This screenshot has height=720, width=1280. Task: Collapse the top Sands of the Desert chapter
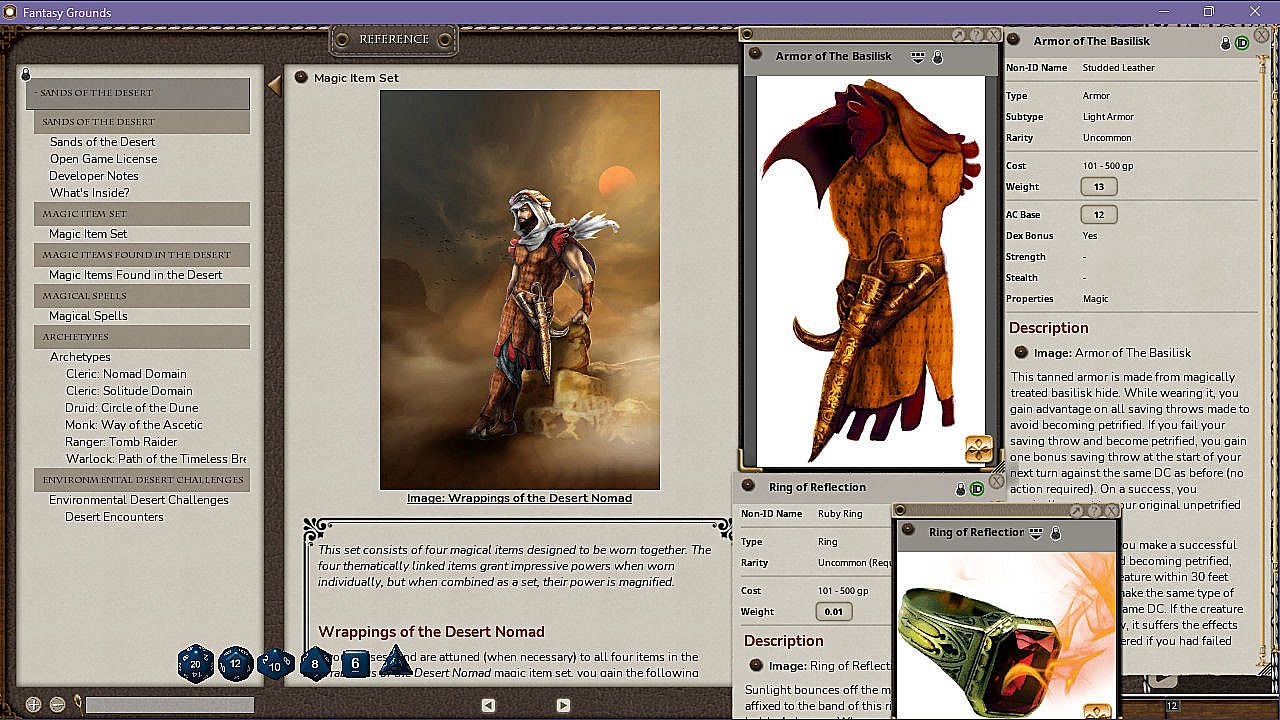click(138, 93)
